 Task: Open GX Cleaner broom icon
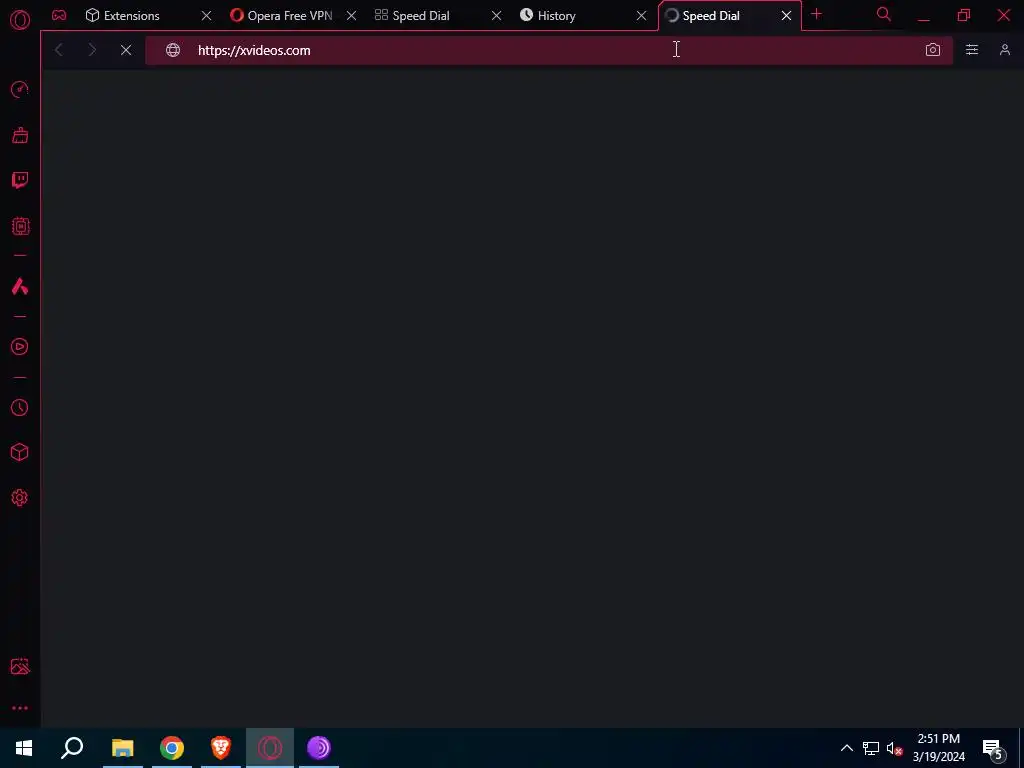[20, 135]
